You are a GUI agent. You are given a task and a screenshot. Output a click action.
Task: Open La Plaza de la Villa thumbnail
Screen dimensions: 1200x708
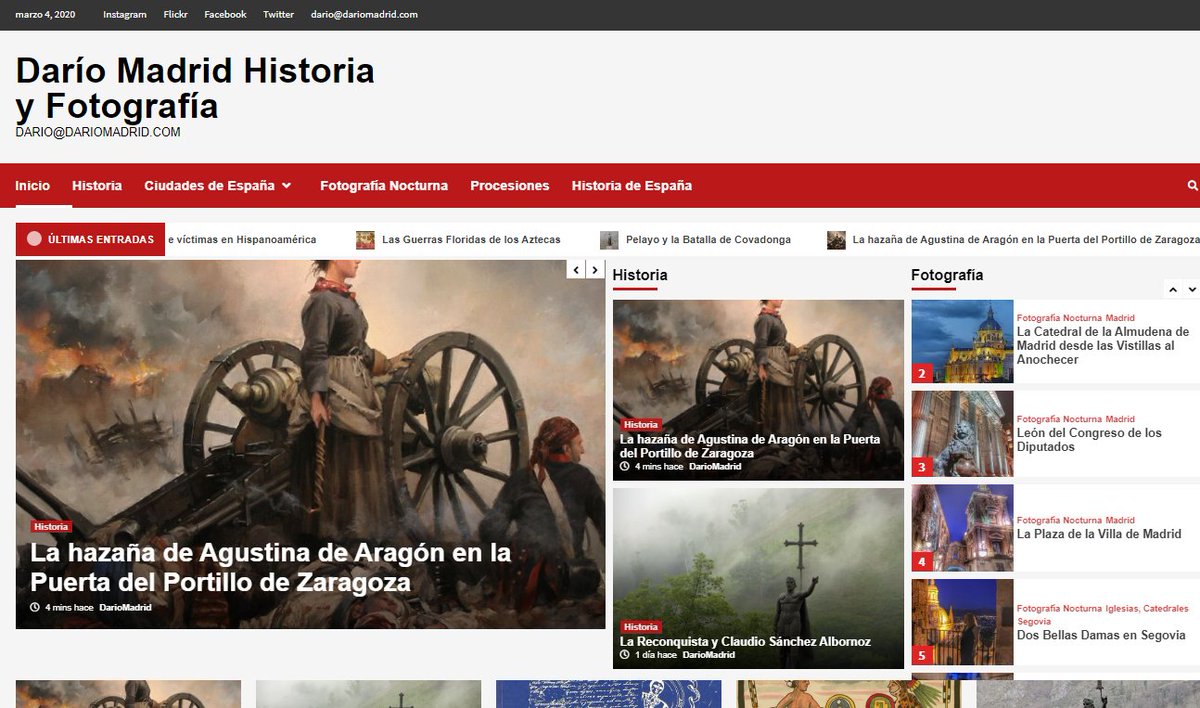(962, 528)
